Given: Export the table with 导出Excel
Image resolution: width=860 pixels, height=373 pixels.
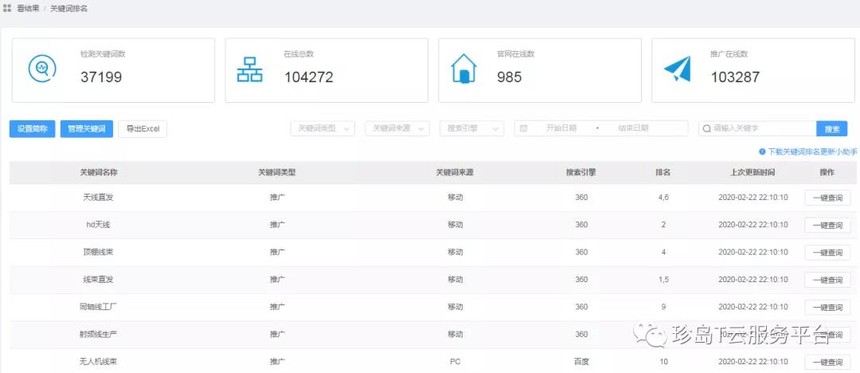Looking at the screenshot, I should pos(143,129).
